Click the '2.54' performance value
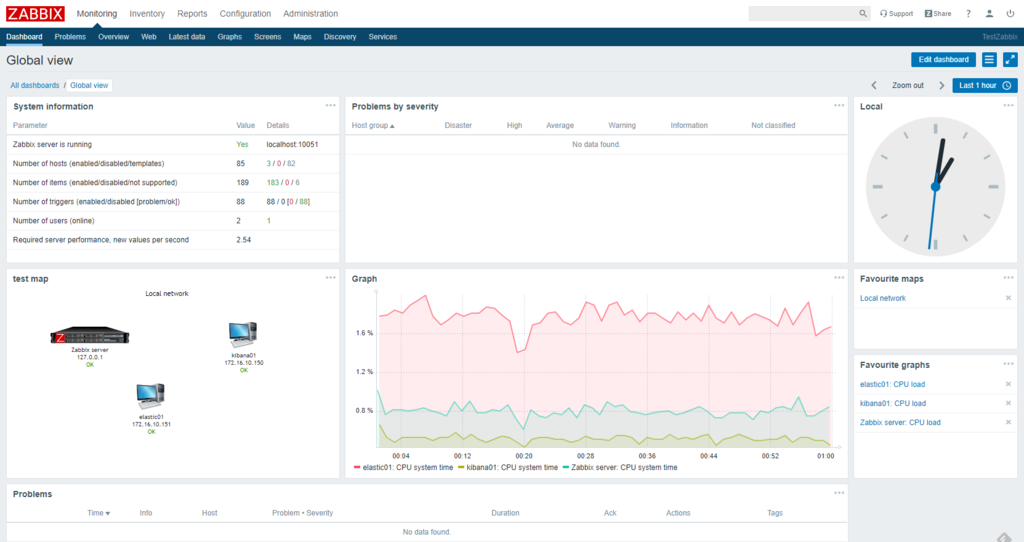 click(244, 240)
